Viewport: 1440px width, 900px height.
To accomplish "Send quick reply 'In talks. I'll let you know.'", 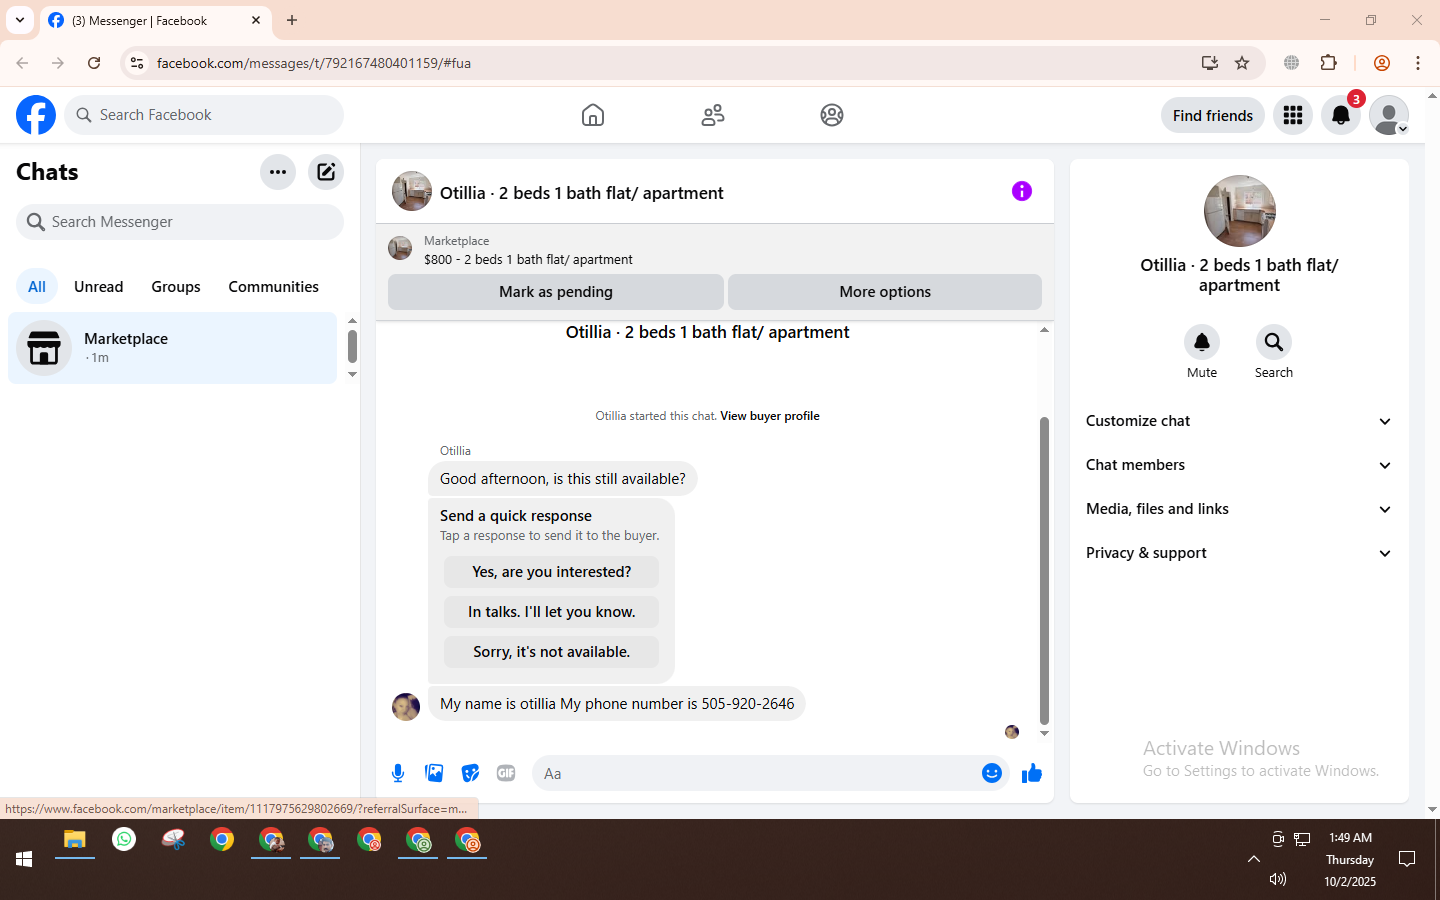I will (552, 612).
